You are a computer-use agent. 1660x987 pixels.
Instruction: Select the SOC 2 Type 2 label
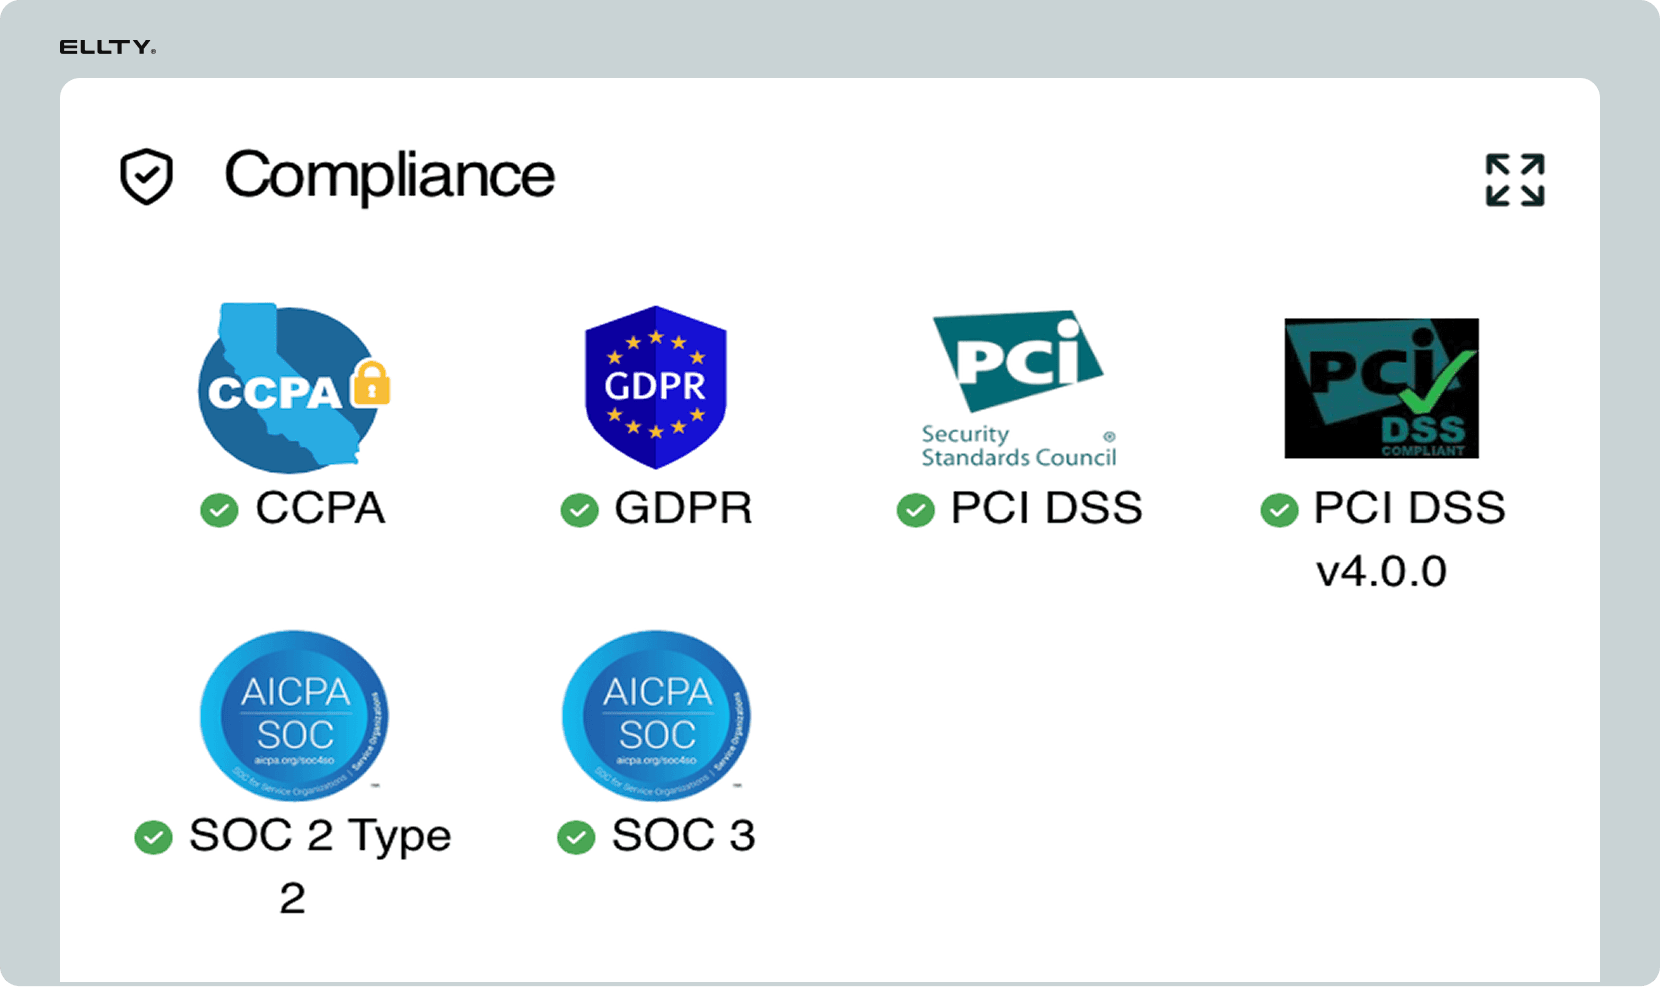(320, 866)
